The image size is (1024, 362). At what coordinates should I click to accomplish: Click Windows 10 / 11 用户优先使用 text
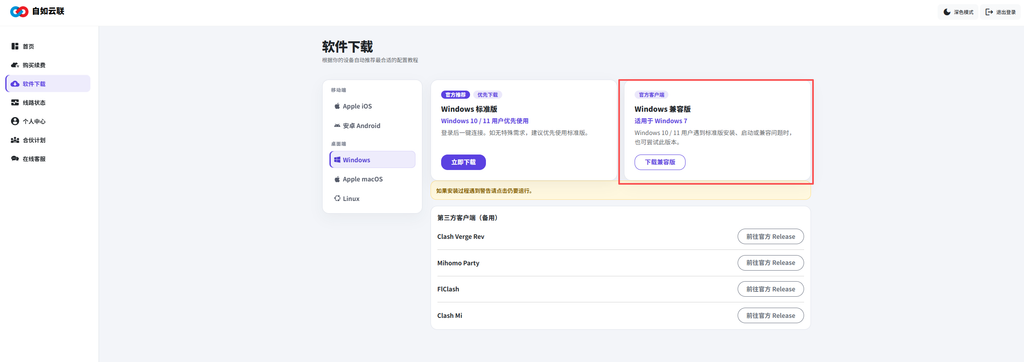click(x=485, y=121)
